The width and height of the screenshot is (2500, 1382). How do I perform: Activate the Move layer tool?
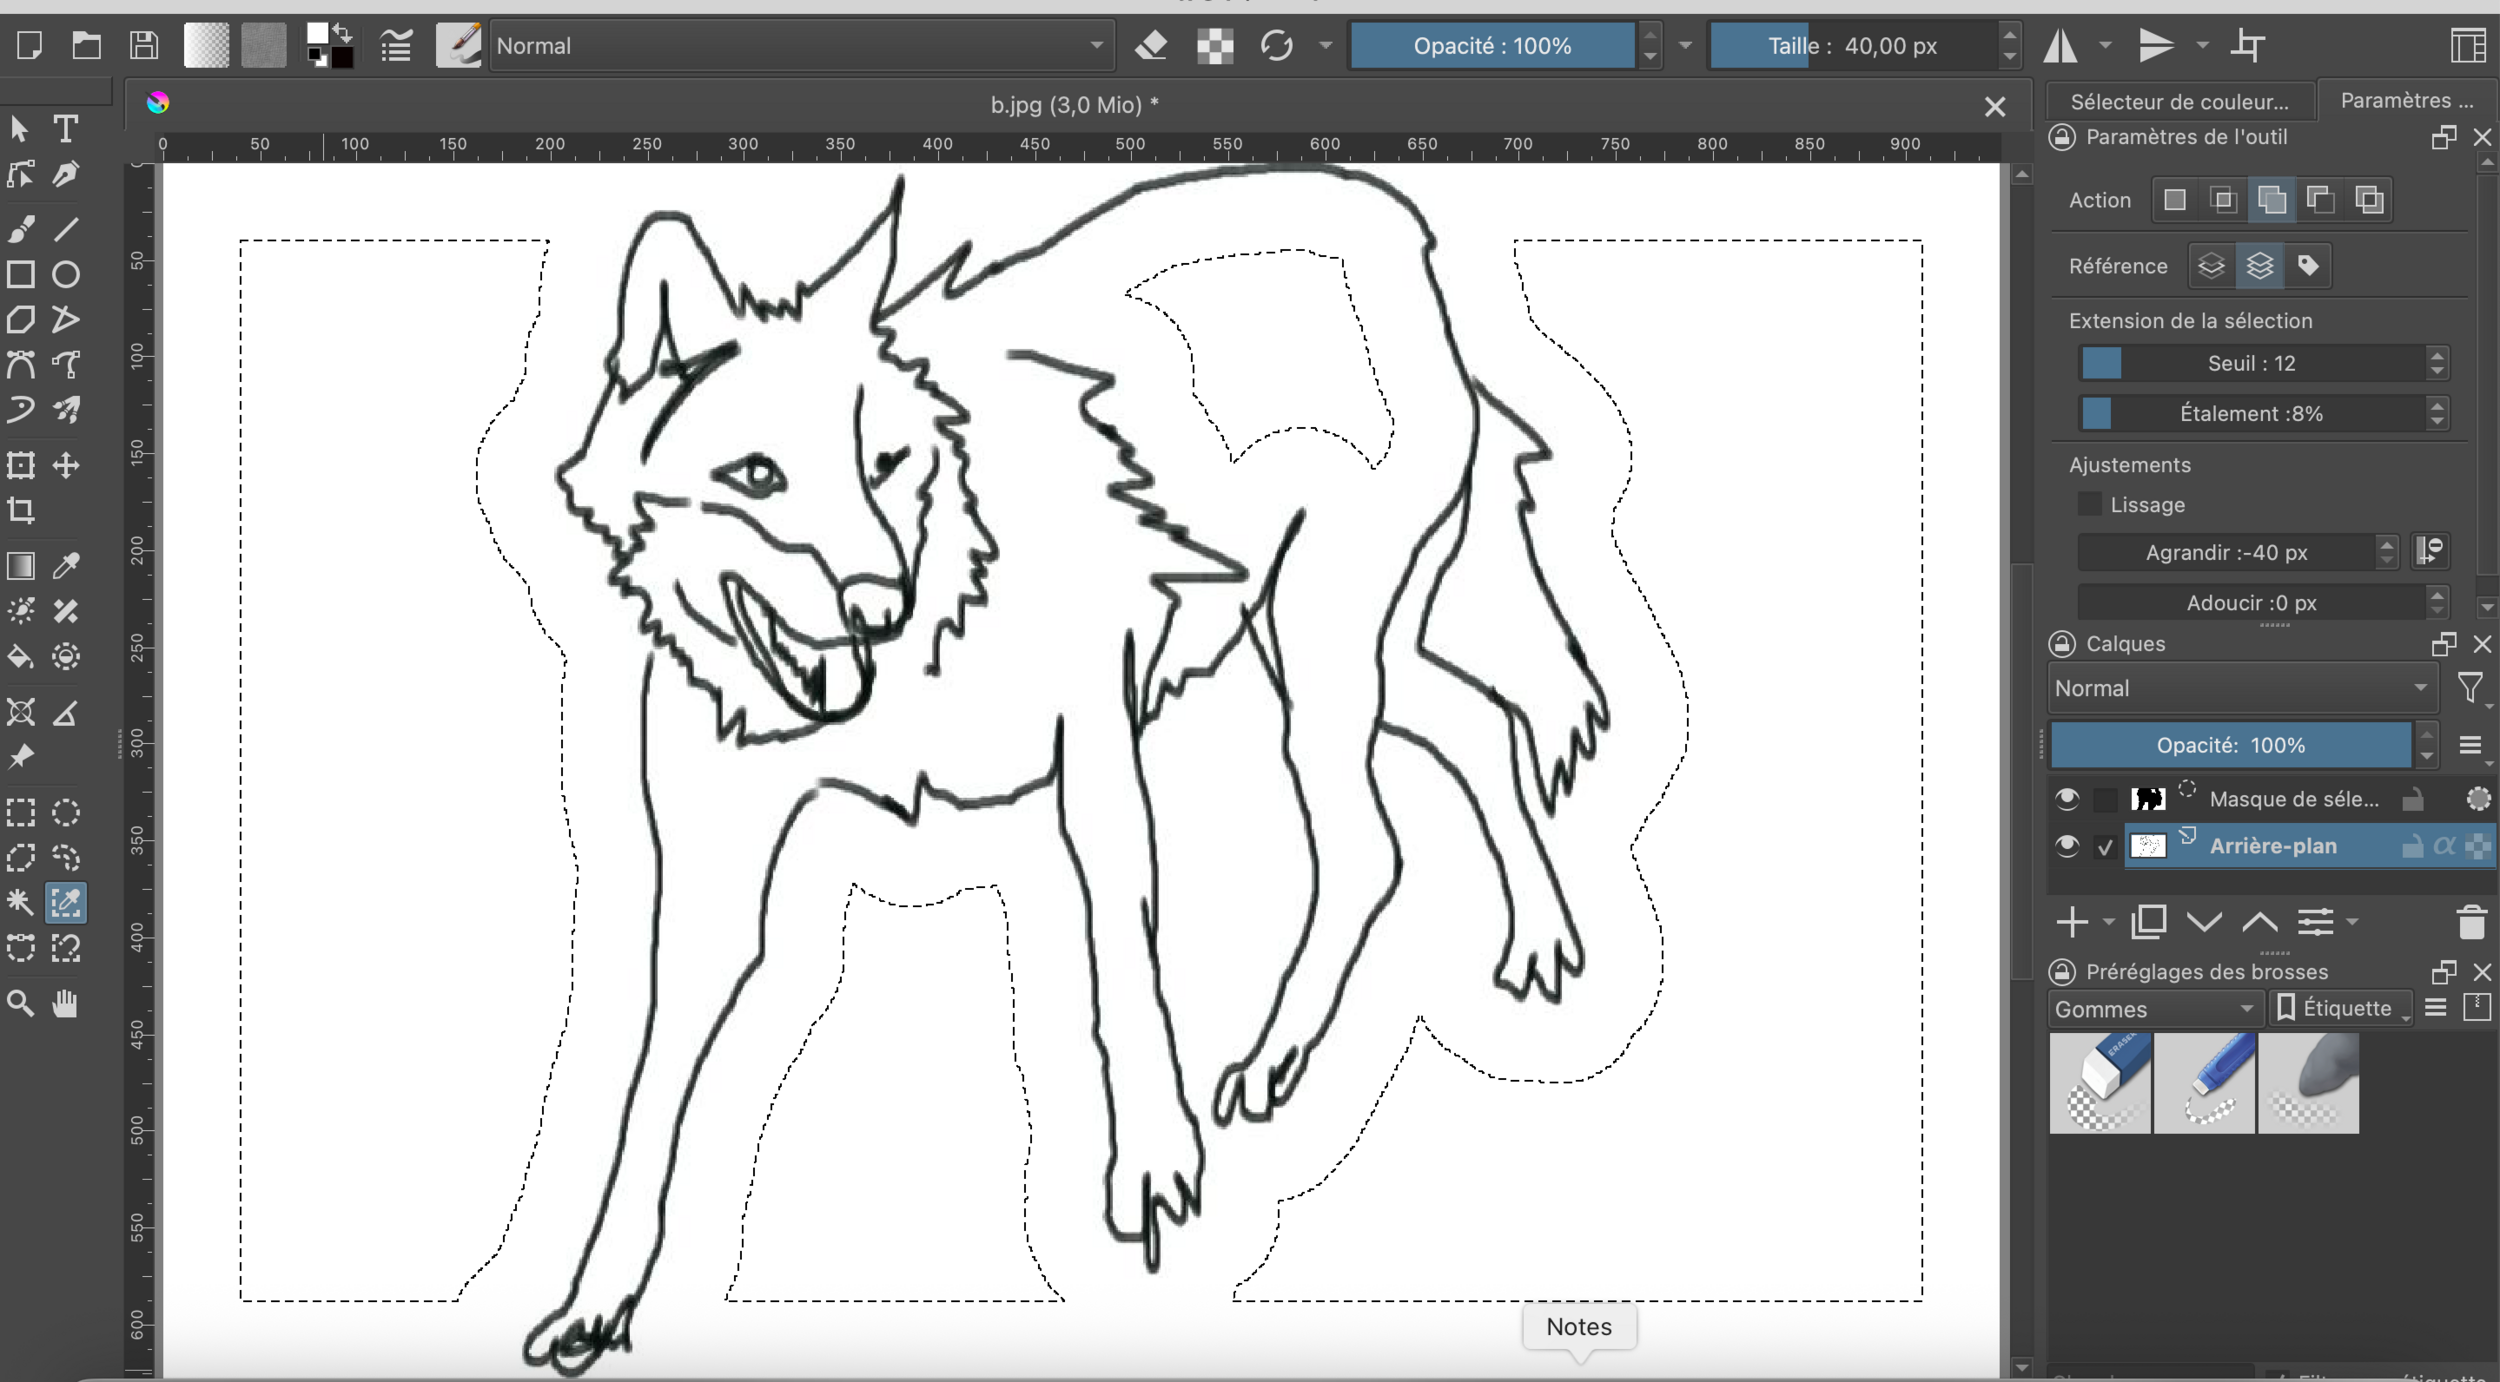coord(66,465)
